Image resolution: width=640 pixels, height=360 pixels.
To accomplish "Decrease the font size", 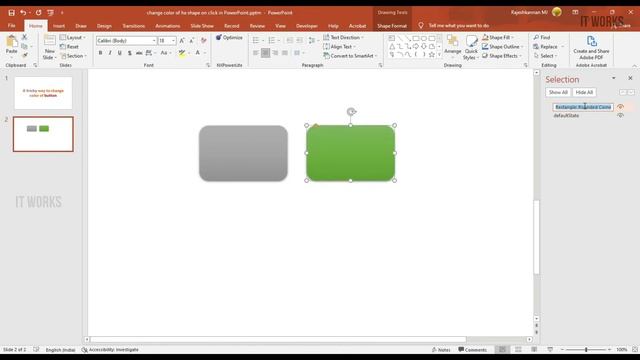I will point(191,40).
